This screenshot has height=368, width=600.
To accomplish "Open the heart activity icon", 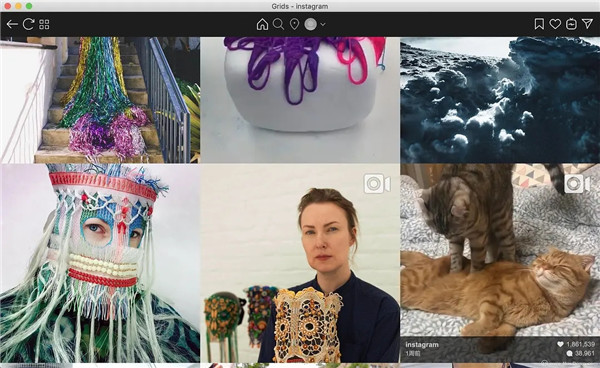I will (x=555, y=24).
